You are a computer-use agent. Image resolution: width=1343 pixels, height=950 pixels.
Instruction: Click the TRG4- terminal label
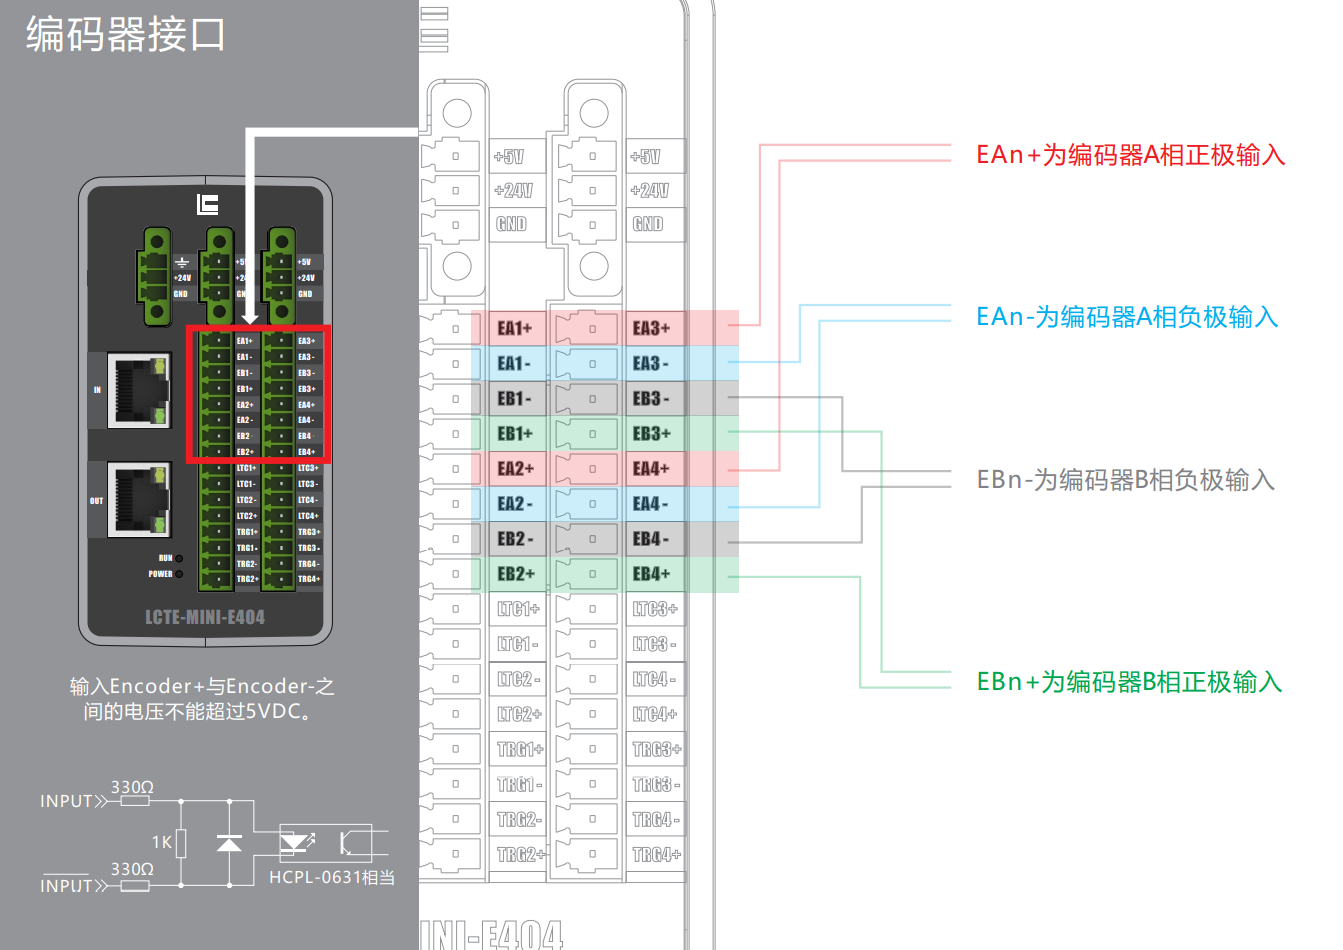(657, 819)
